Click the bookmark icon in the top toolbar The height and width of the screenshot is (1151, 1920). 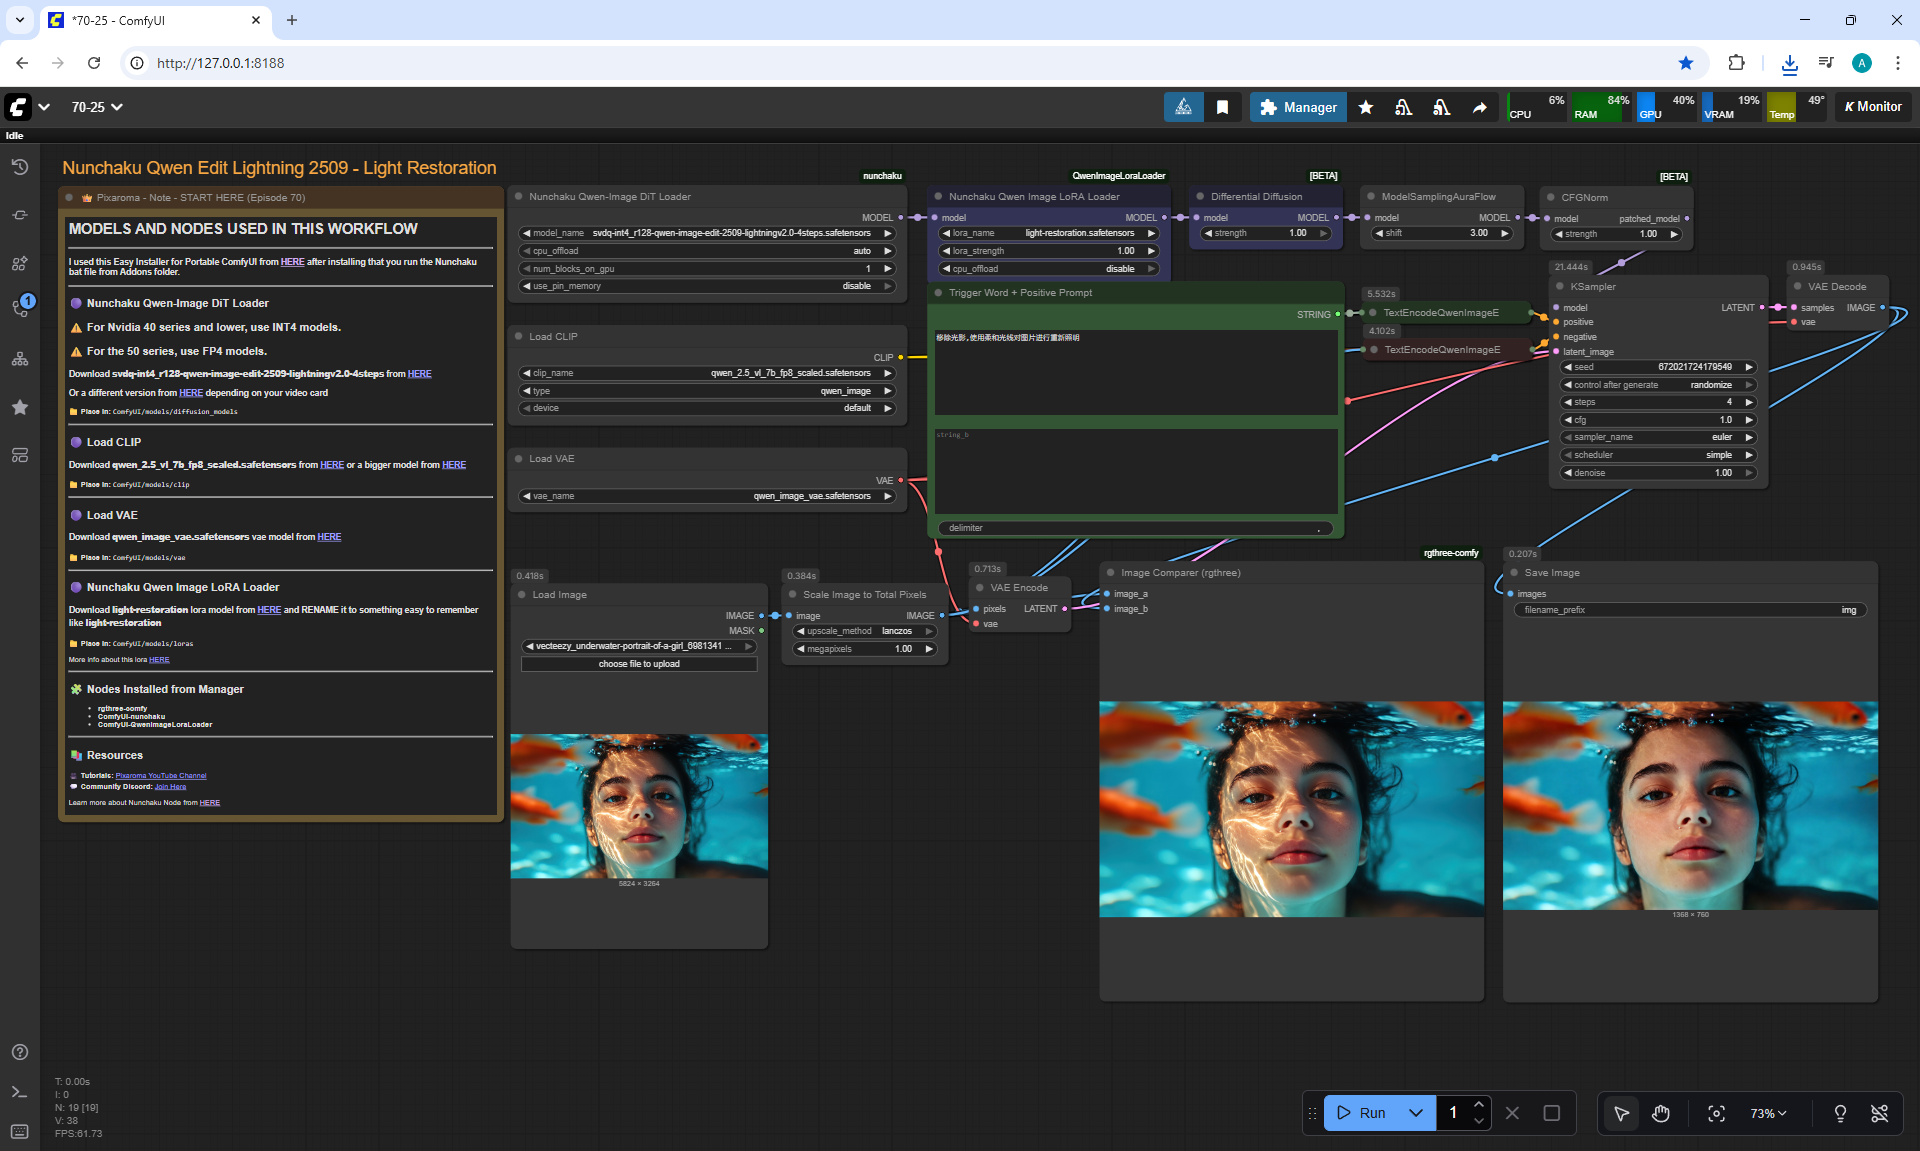click(x=1222, y=107)
